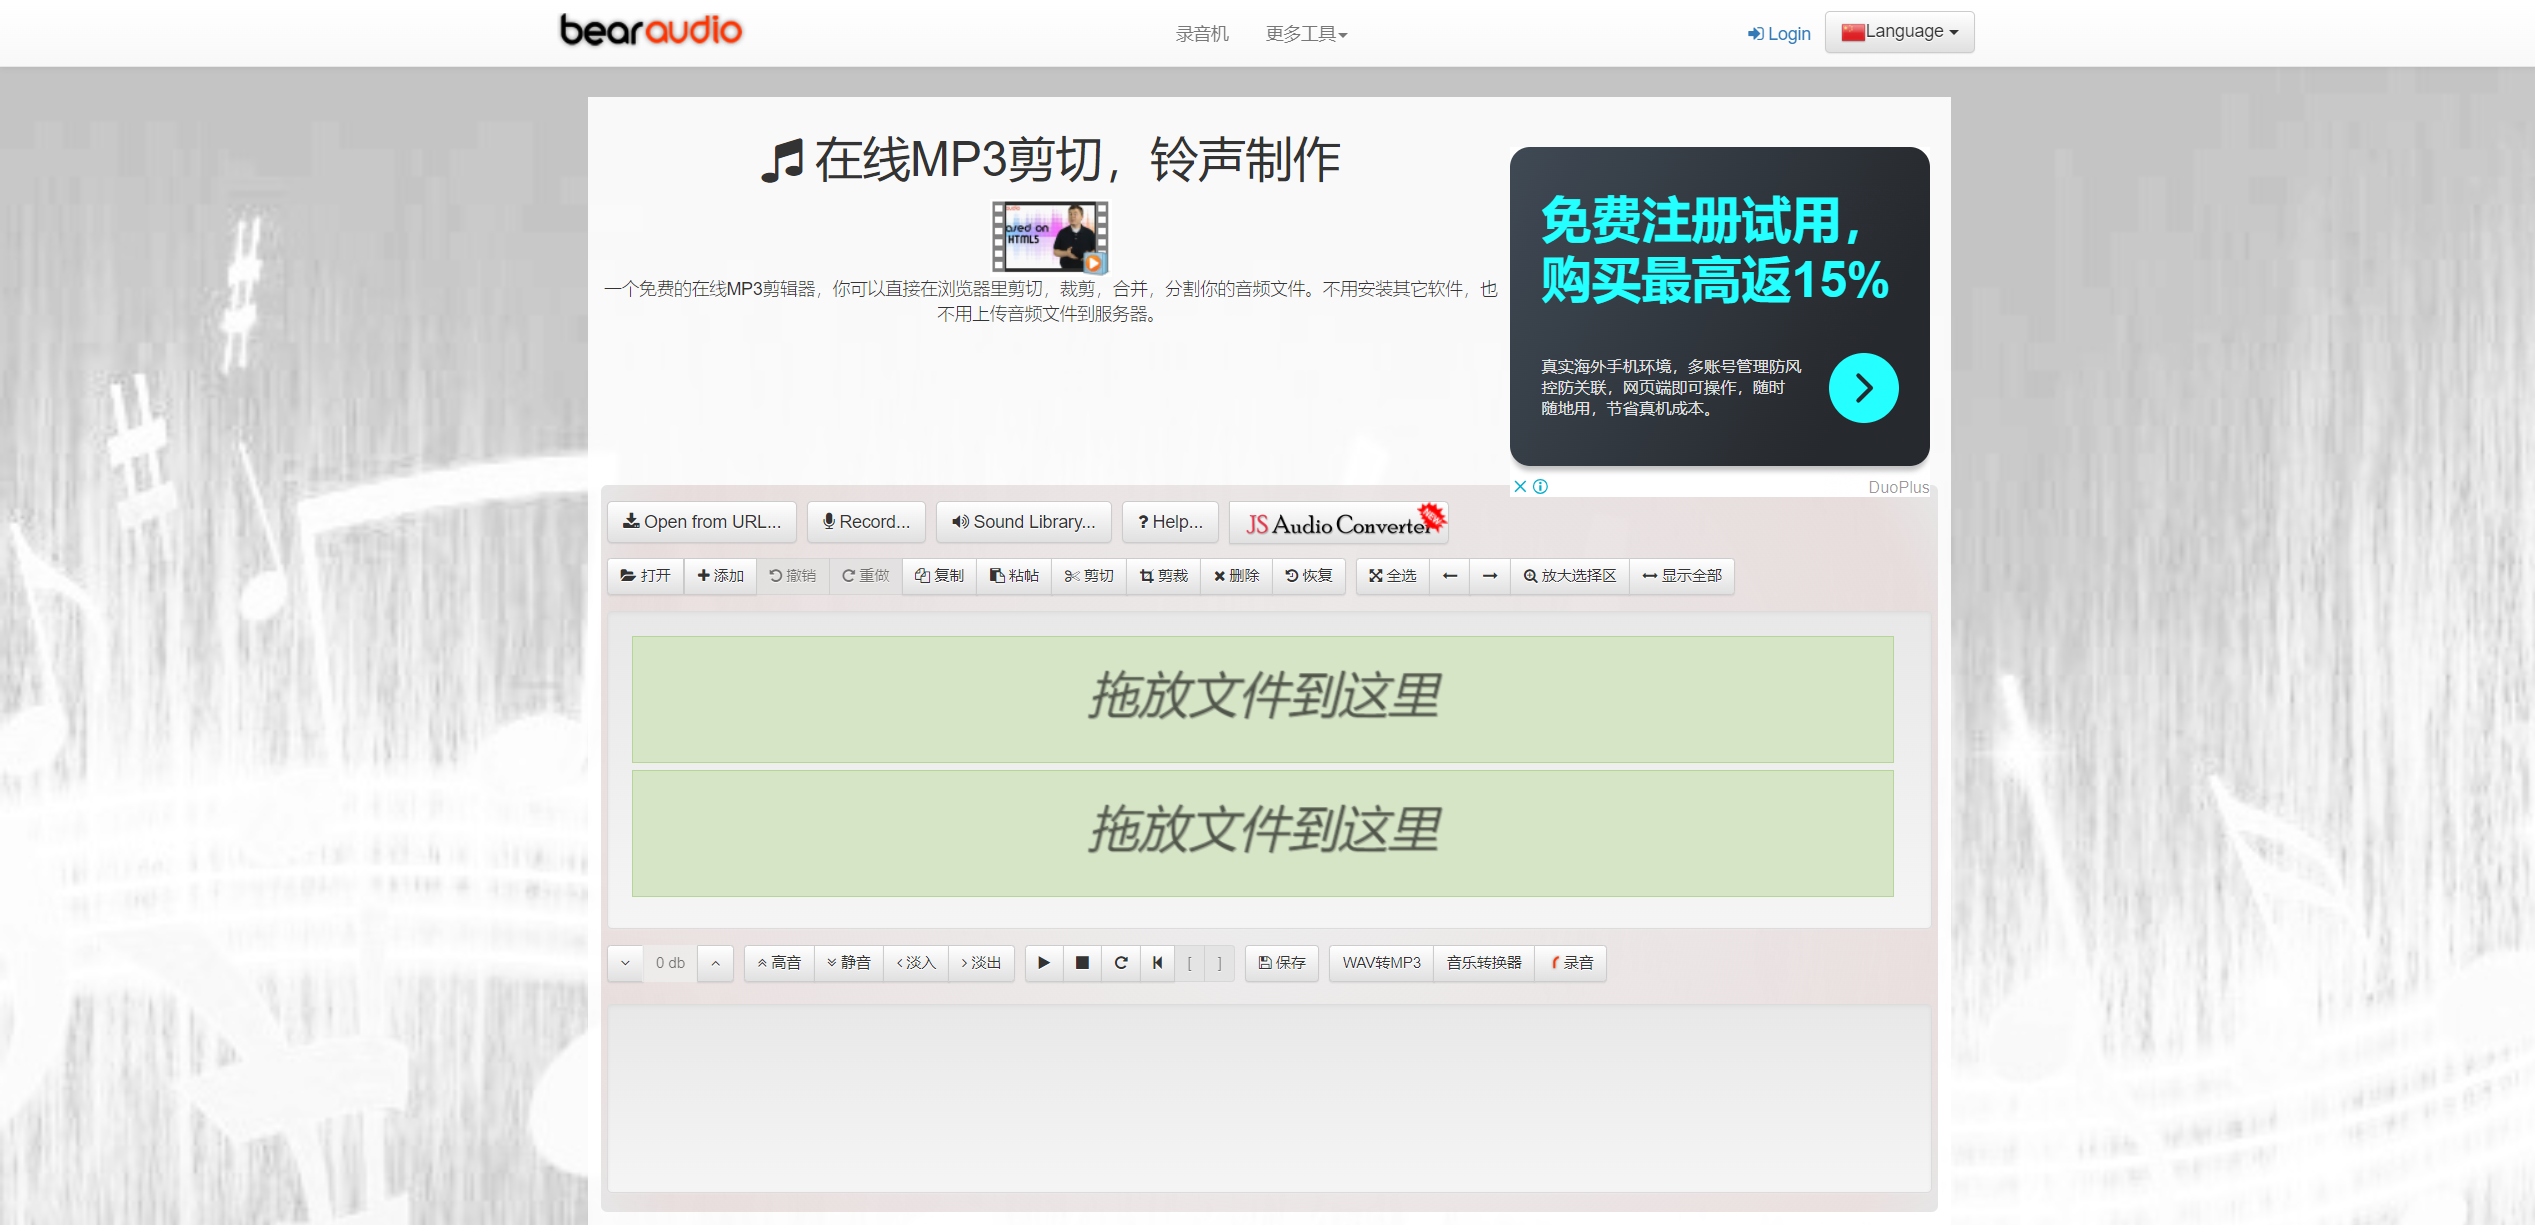
Task: Open the 更多工具 dropdown menu
Action: pyautogui.click(x=1306, y=33)
